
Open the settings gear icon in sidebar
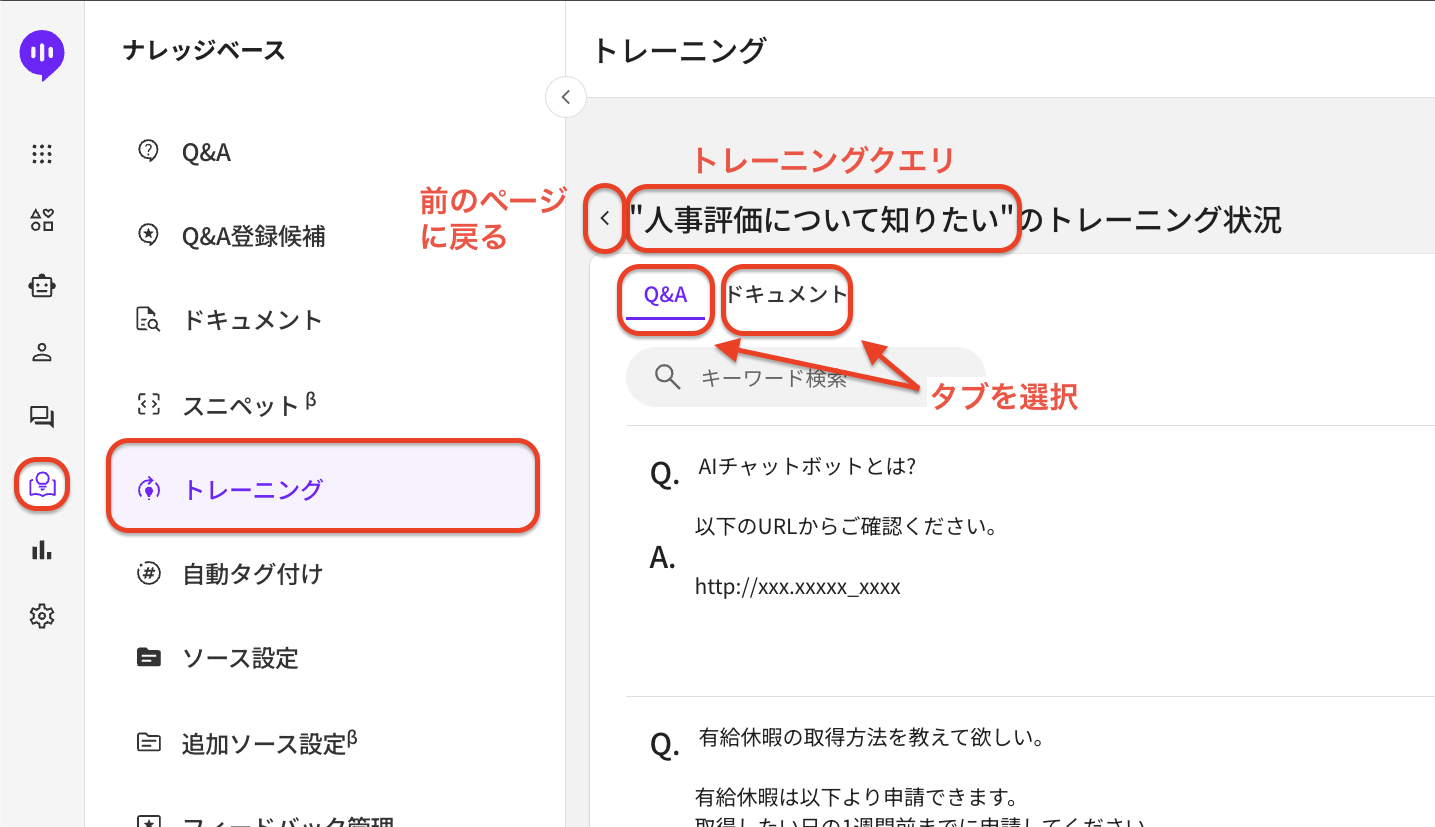42,616
